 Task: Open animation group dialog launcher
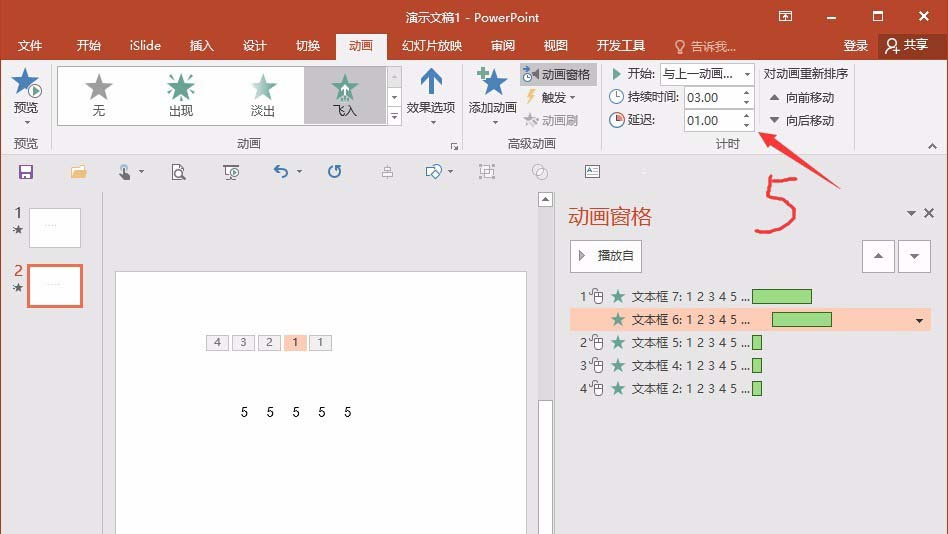click(454, 146)
